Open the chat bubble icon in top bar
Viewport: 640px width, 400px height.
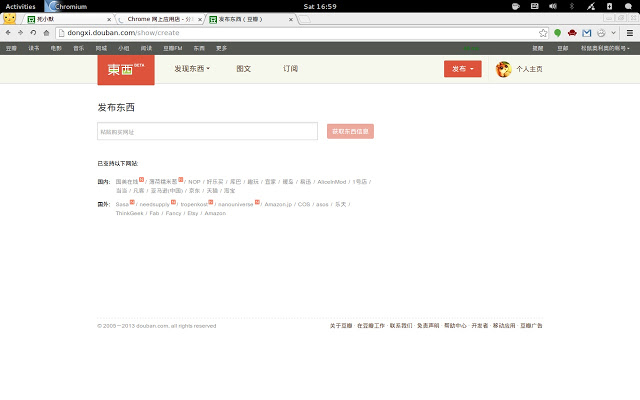(629, 6)
